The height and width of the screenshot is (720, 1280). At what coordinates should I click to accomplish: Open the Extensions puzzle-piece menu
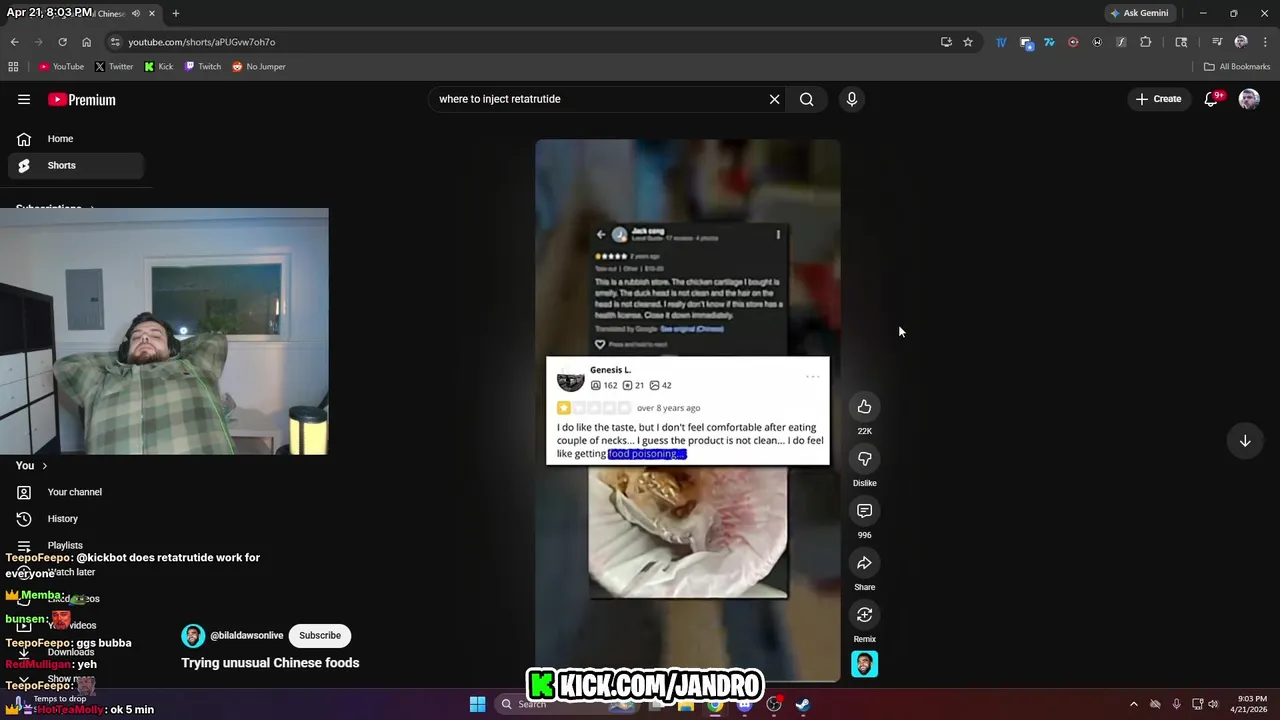[x=1146, y=42]
